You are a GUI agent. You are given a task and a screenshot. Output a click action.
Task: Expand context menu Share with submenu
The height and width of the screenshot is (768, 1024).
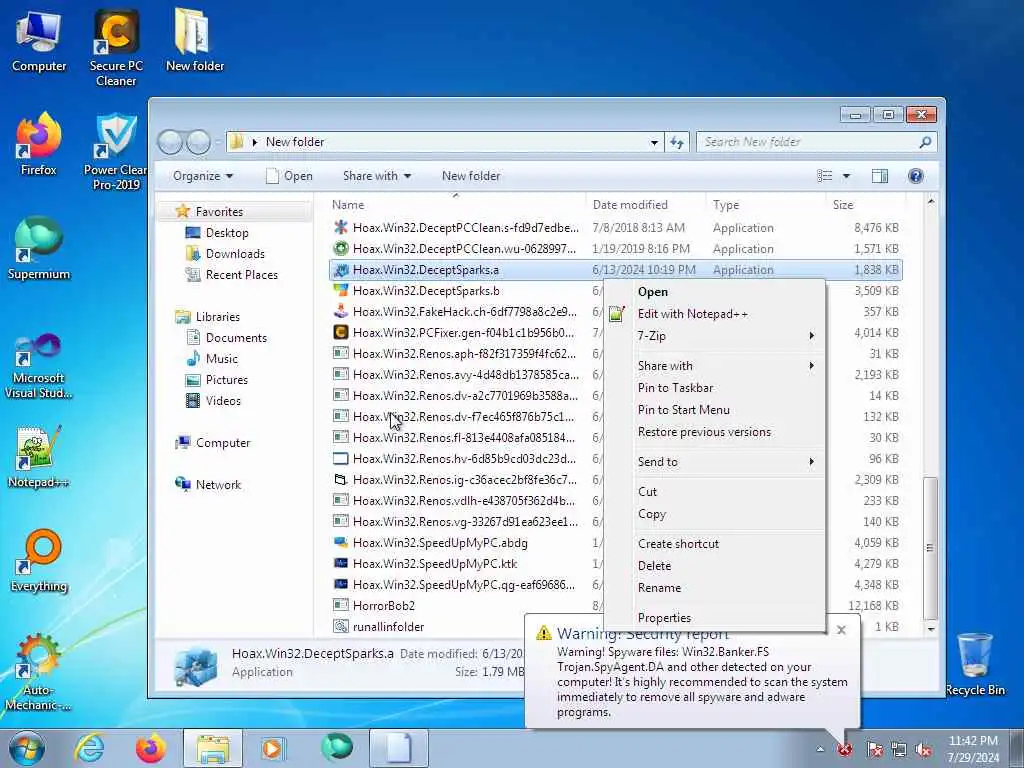pyautogui.click(x=716, y=366)
